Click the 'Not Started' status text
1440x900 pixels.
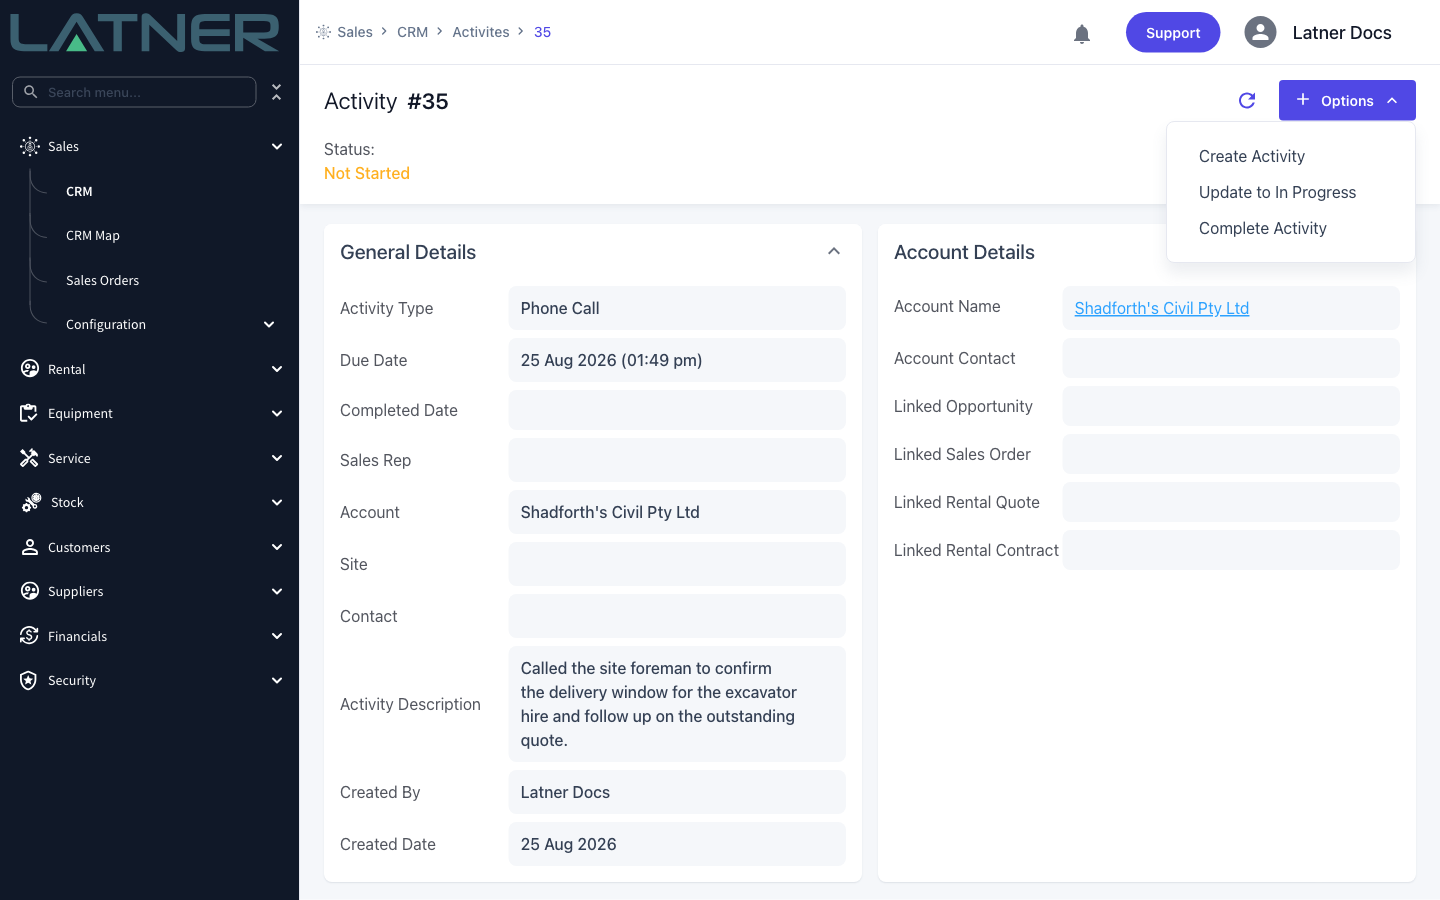pos(367,173)
